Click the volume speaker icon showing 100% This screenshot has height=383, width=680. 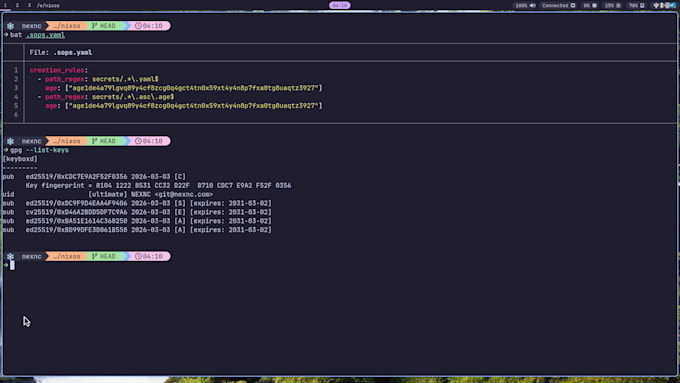pyautogui.click(x=533, y=6)
